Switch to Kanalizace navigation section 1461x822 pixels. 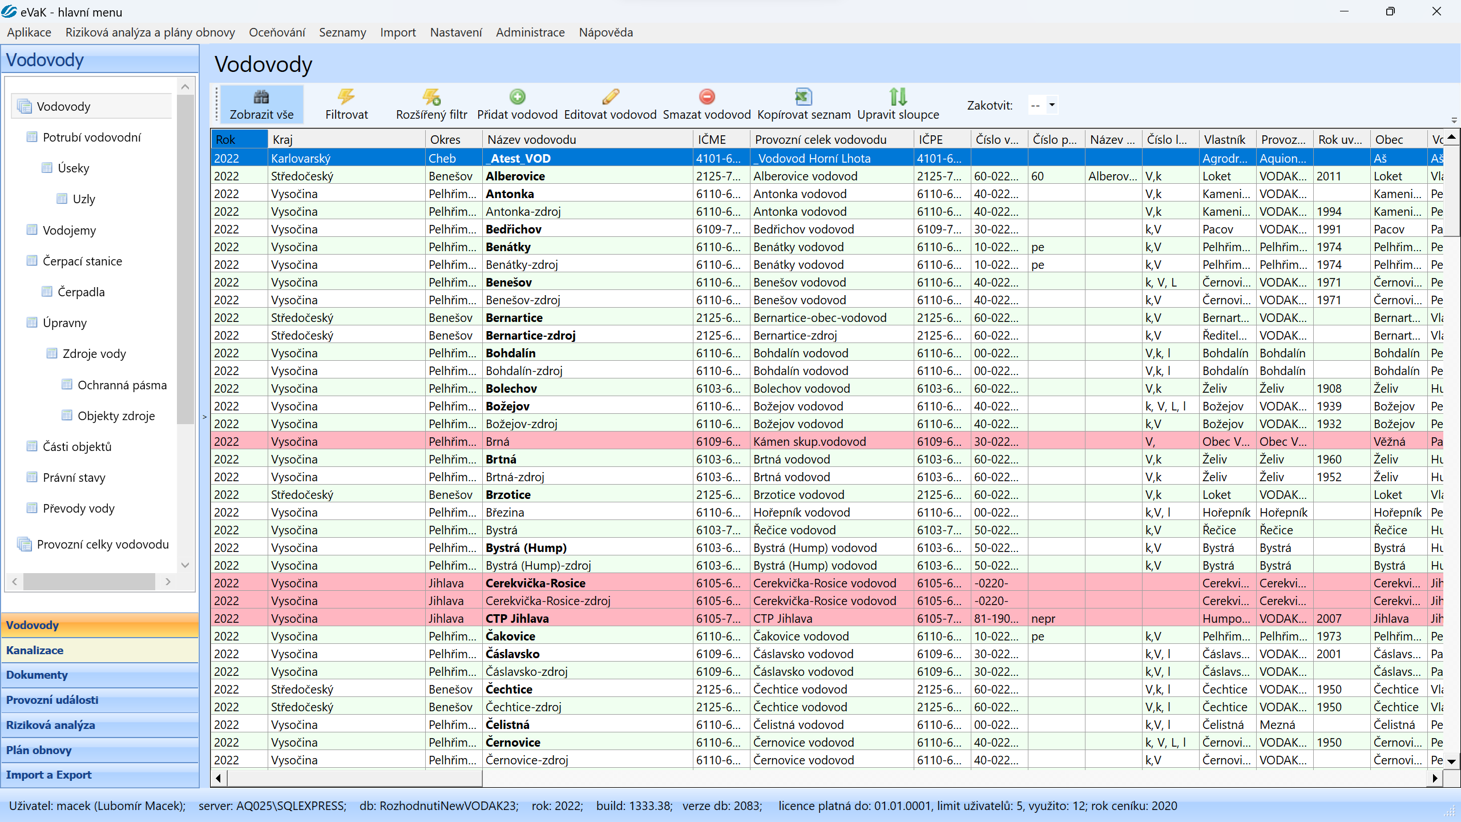pos(100,650)
